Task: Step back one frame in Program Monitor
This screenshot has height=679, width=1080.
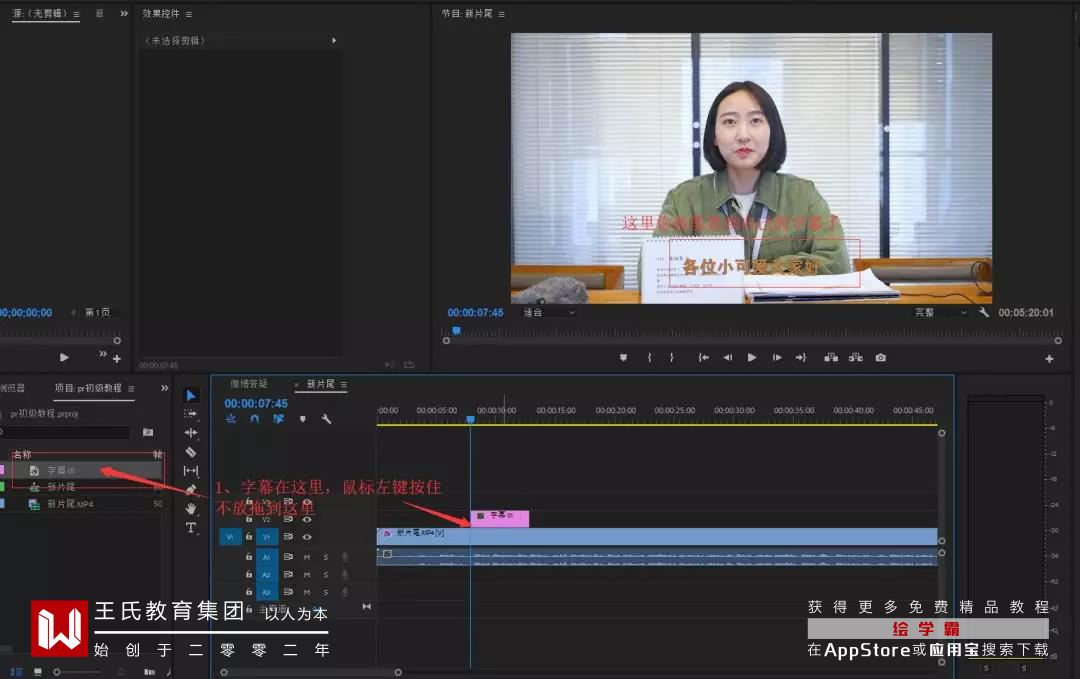Action: point(727,357)
